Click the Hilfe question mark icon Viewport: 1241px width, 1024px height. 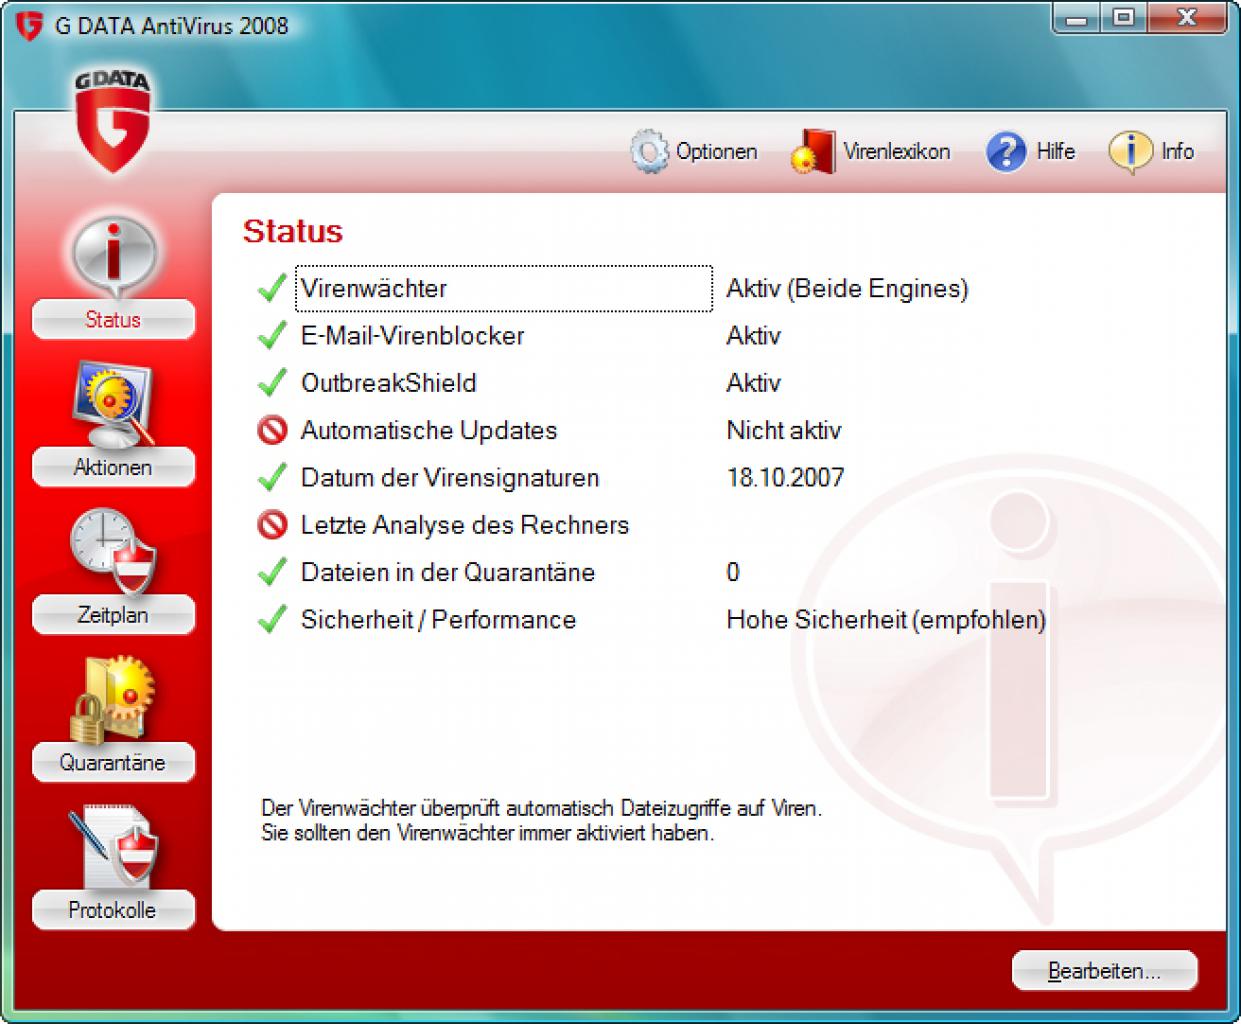click(x=1006, y=152)
